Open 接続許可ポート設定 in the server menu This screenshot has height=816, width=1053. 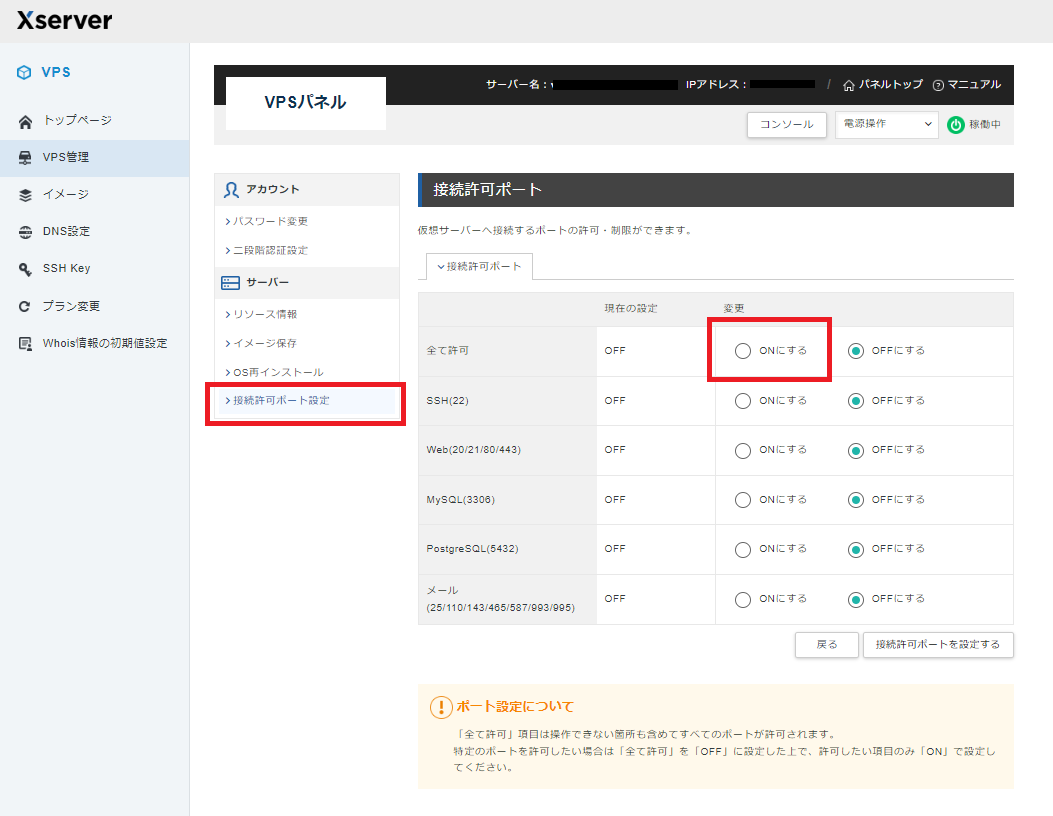click(281, 401)
